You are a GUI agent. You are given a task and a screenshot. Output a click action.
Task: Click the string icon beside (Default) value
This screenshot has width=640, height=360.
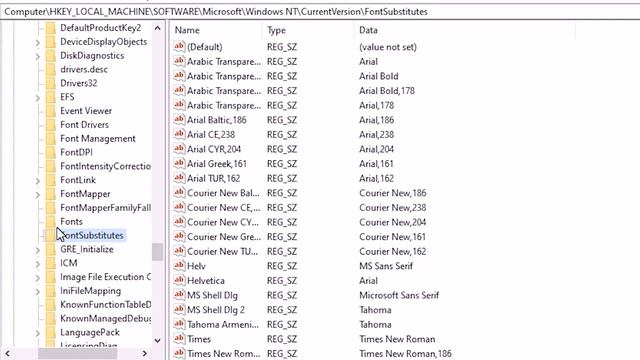[x=179, y=47]
